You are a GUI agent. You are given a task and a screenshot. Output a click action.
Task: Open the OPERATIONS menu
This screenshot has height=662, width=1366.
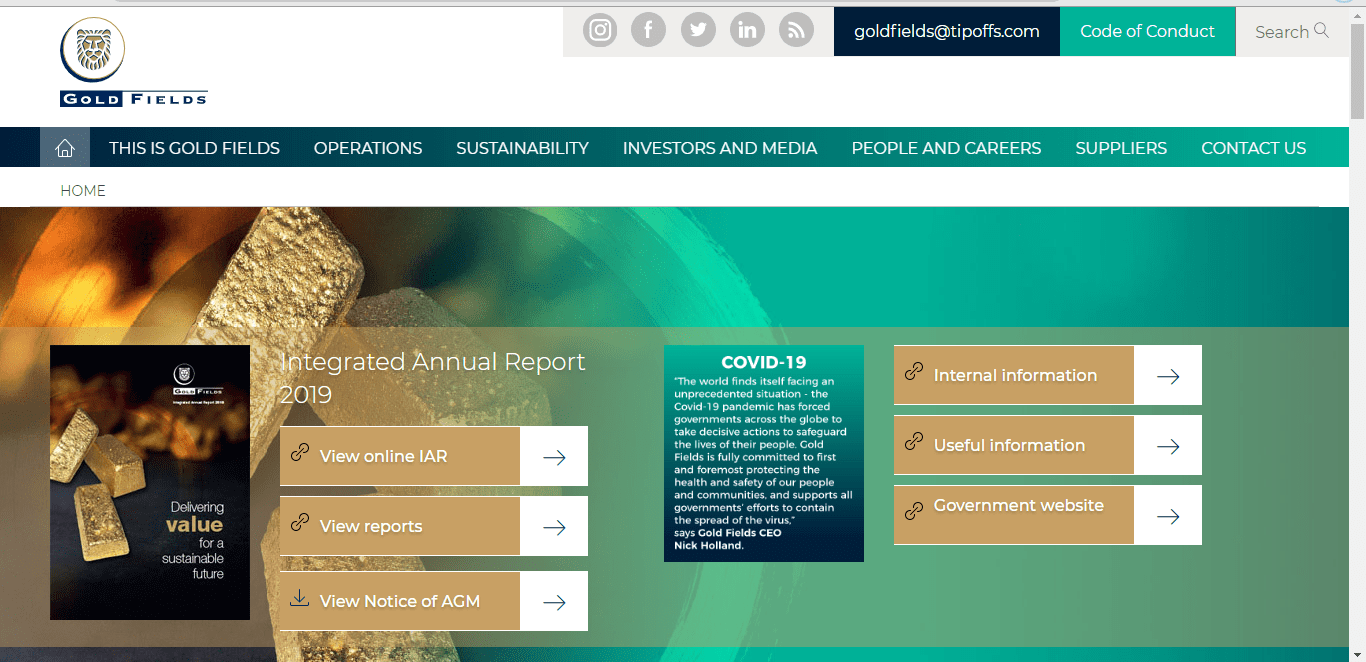368,148
